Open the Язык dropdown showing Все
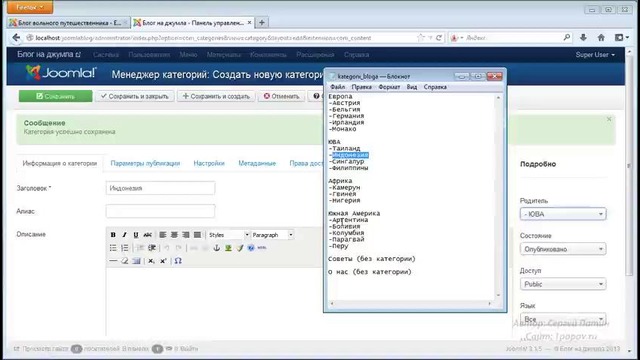Image resolution: width=640 pixels, height=360 pixels. 563,319
